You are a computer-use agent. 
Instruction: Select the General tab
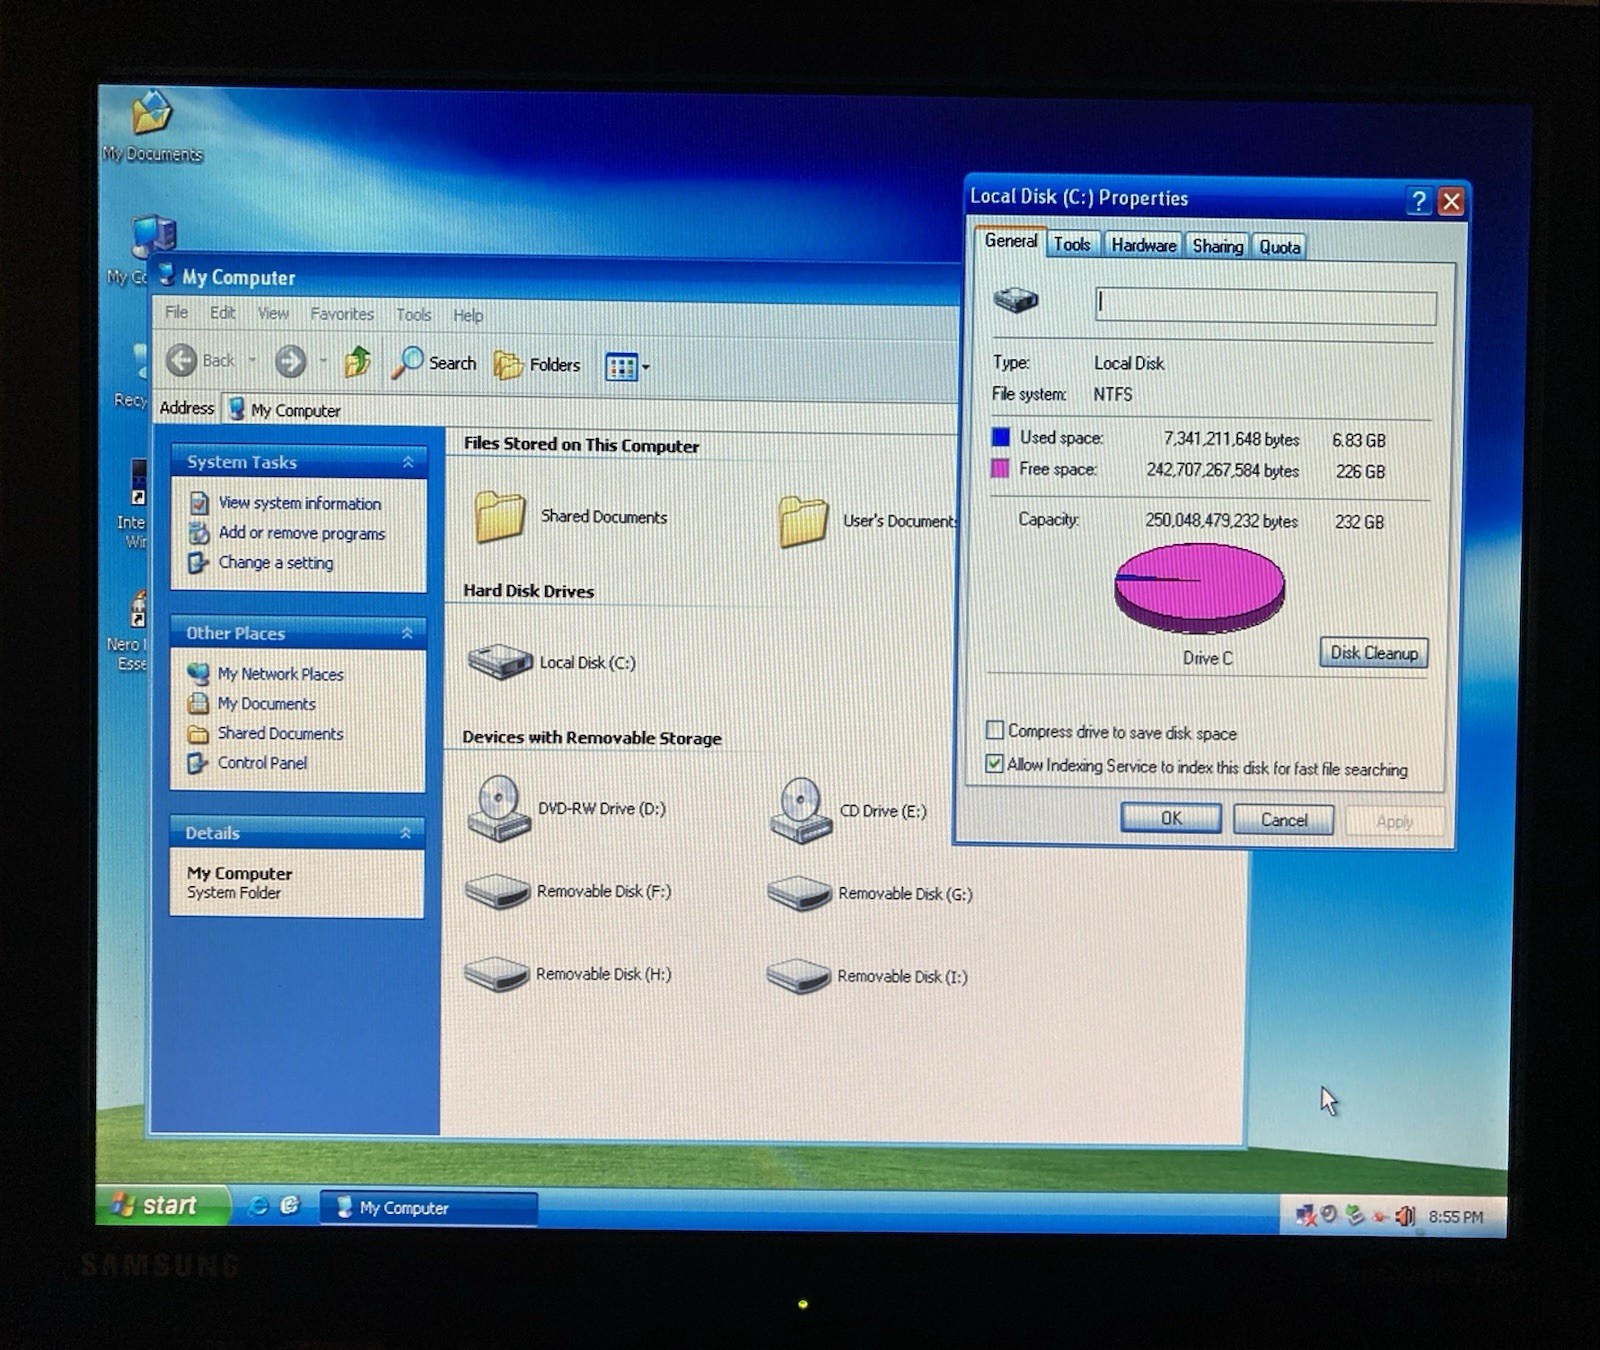1010,241
